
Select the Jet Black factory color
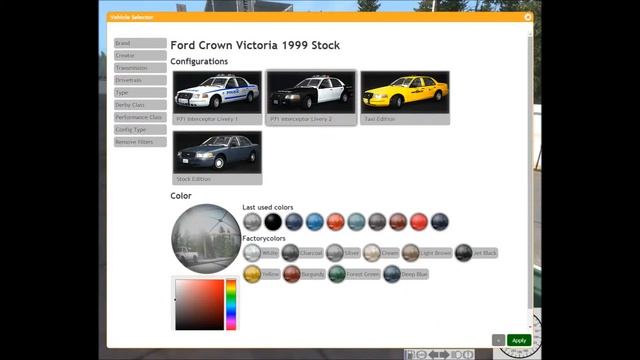pyautogui.click(x=476, y=253)
